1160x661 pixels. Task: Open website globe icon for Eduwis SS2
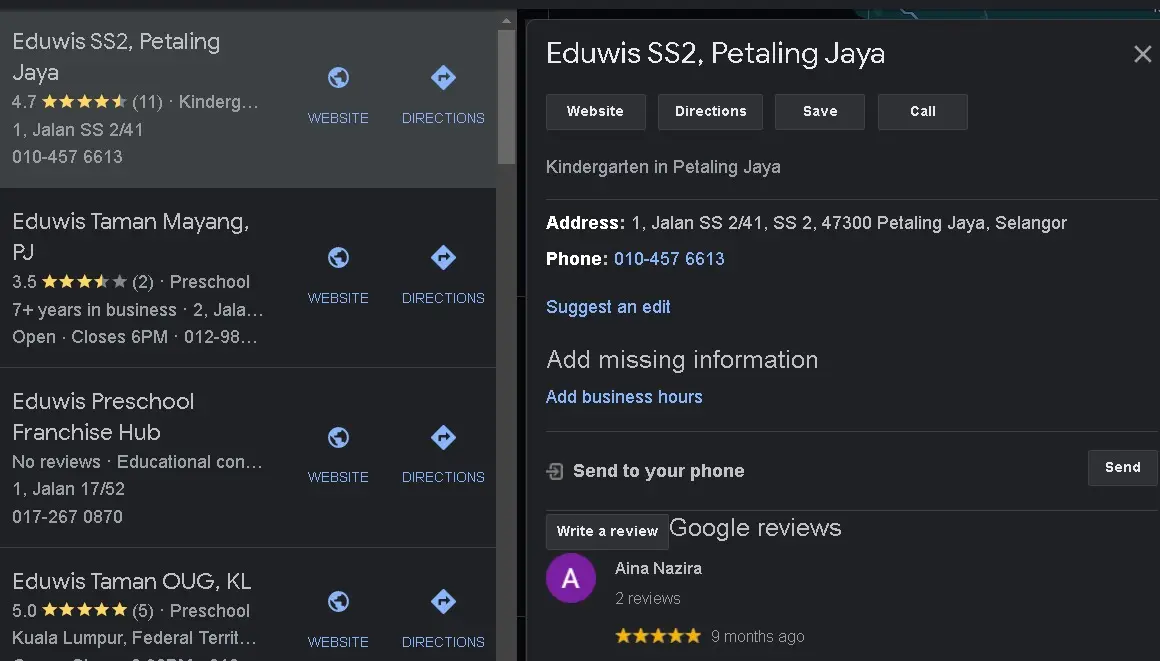[x=338, y=78]
